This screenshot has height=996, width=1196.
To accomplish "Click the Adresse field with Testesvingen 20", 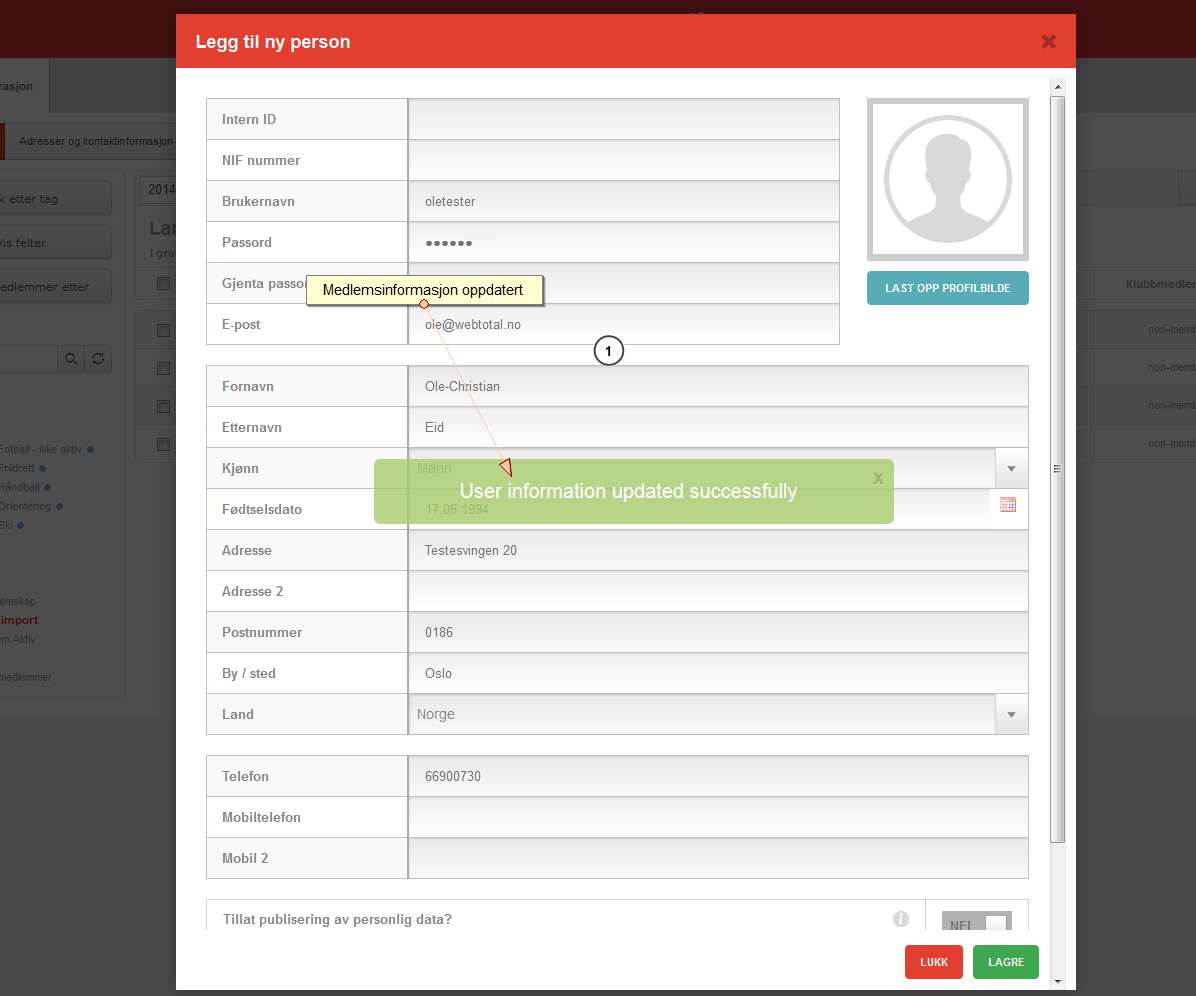I will pos(718,551).
